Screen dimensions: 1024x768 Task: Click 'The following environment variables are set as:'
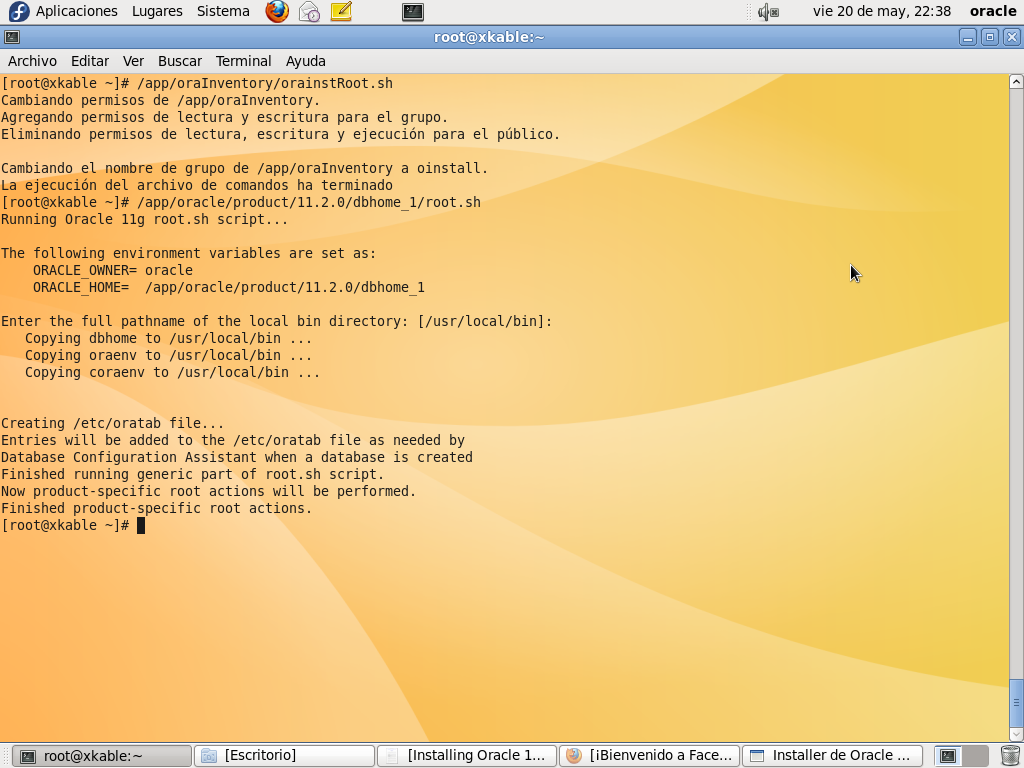pos(189,253)
